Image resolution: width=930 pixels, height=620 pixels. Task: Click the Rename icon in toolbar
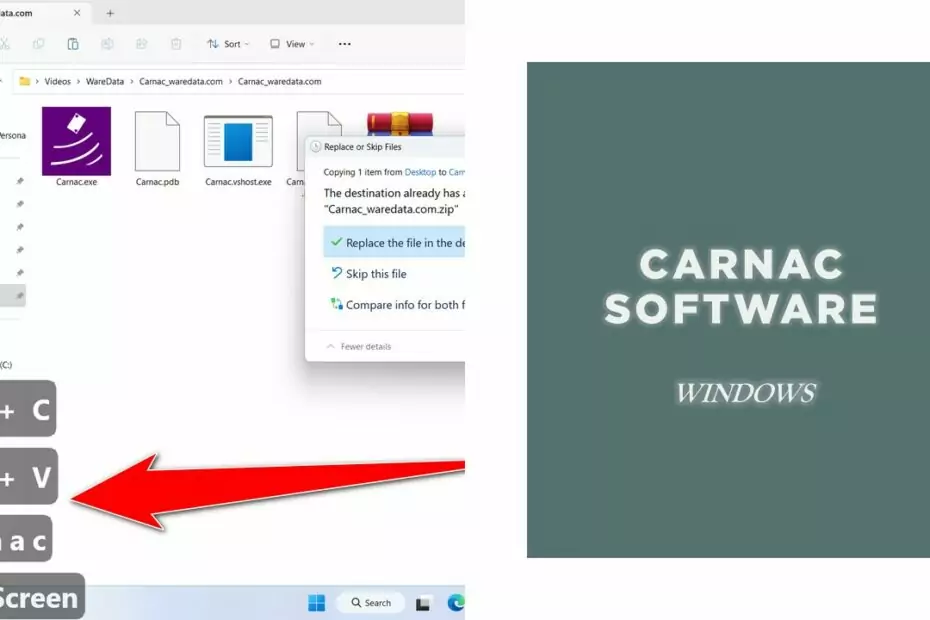pyautogui.click(x=107, y=44)
